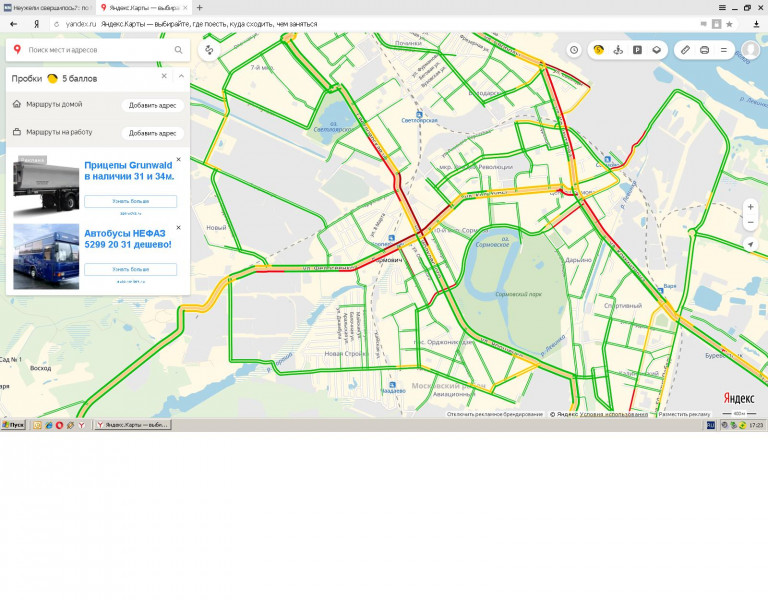Click Отключить рекламное брендирование
768x600 pixels.
(x=495, y=414)
